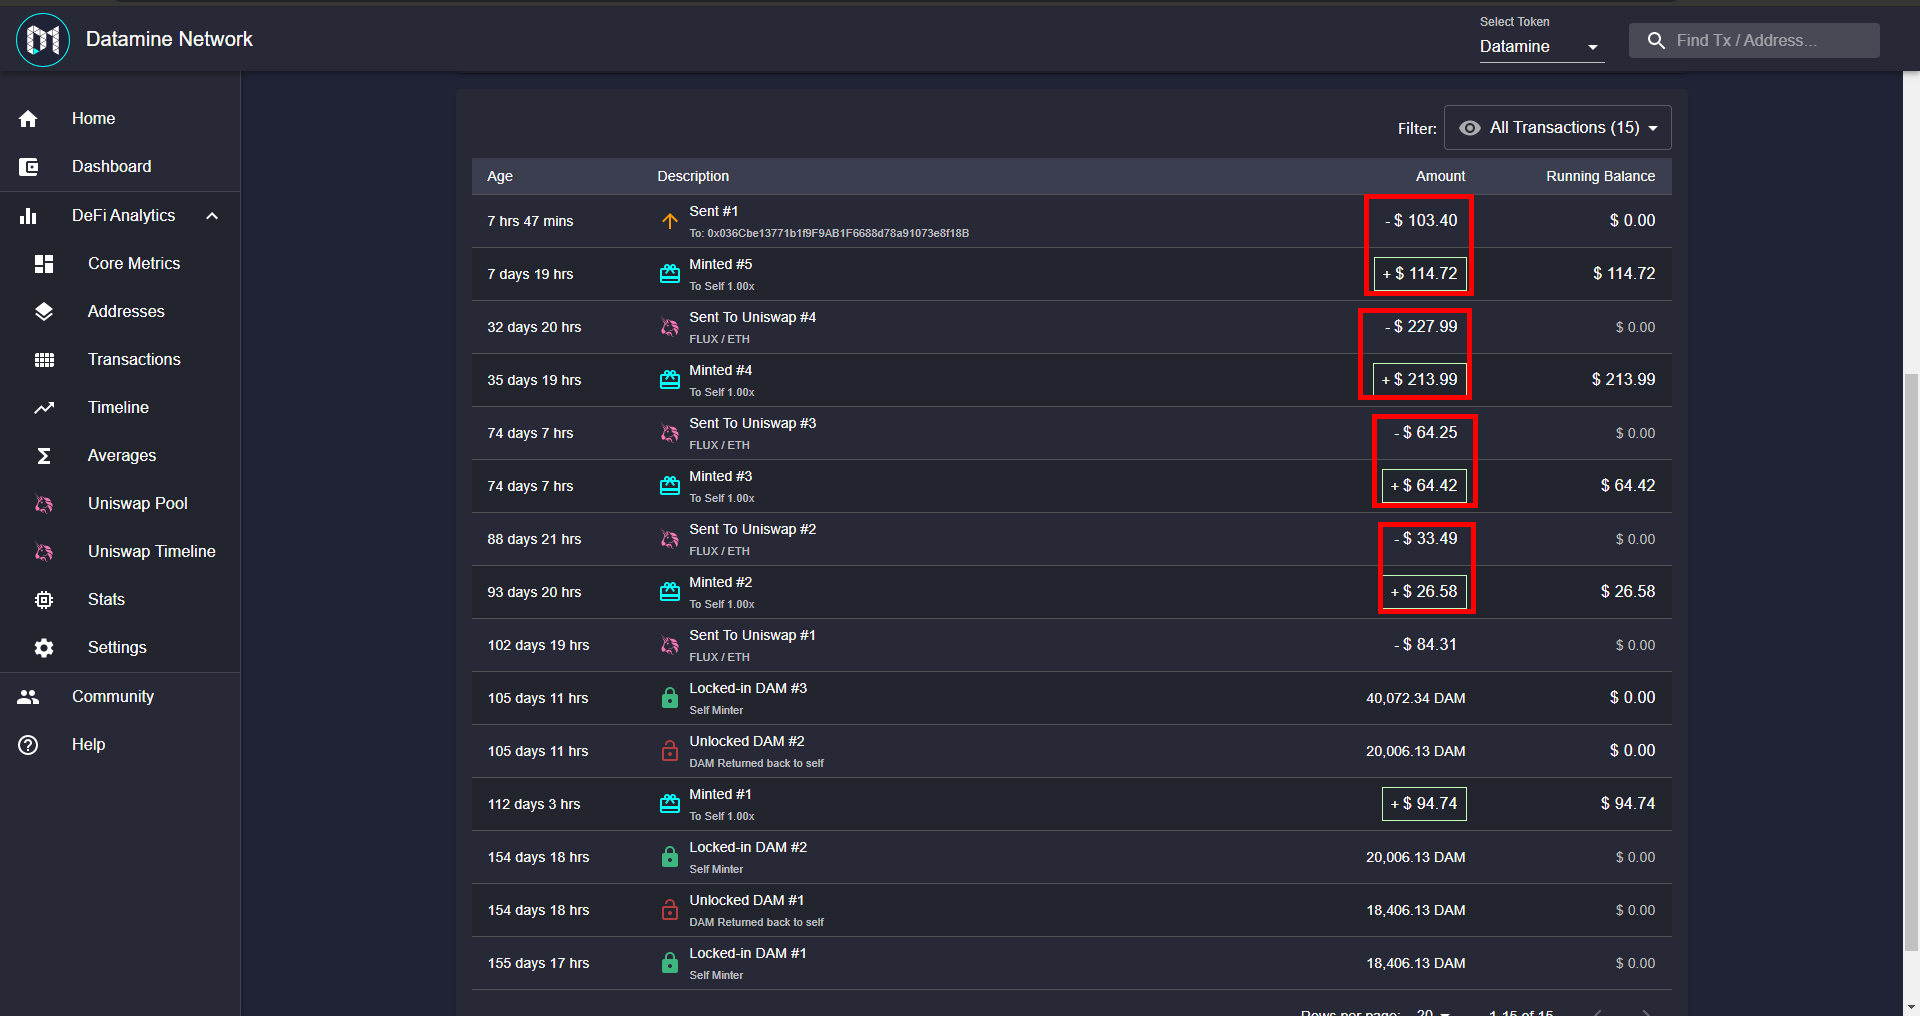Click the green lock icon for Locked-in DAM #3
This screenshot has height=1016, width=1920.
670,698
